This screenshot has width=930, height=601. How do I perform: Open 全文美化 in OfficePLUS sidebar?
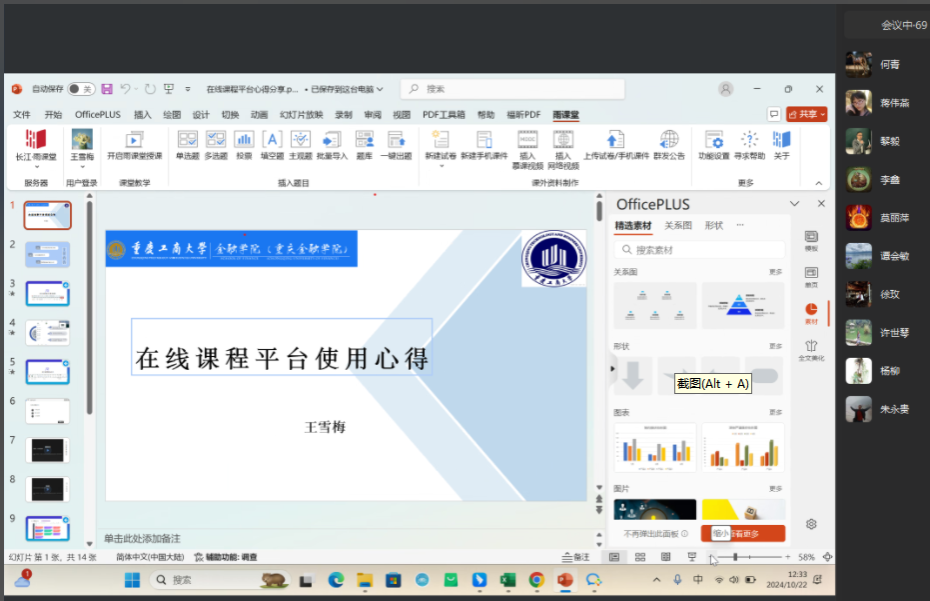point(810,350)
